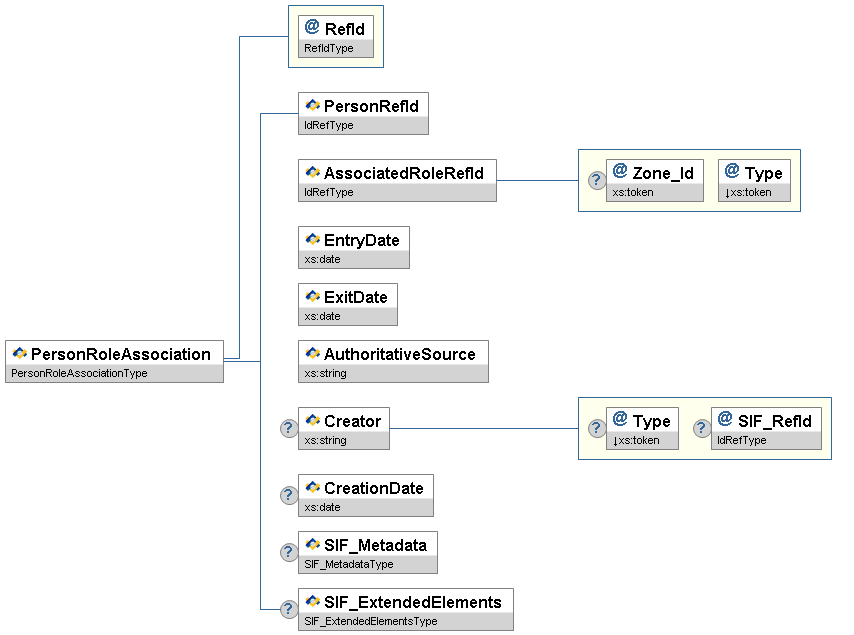
Task: Click the optional question mark beside Zone_Id
Action: pyautogui.click(x=595, y=180)
